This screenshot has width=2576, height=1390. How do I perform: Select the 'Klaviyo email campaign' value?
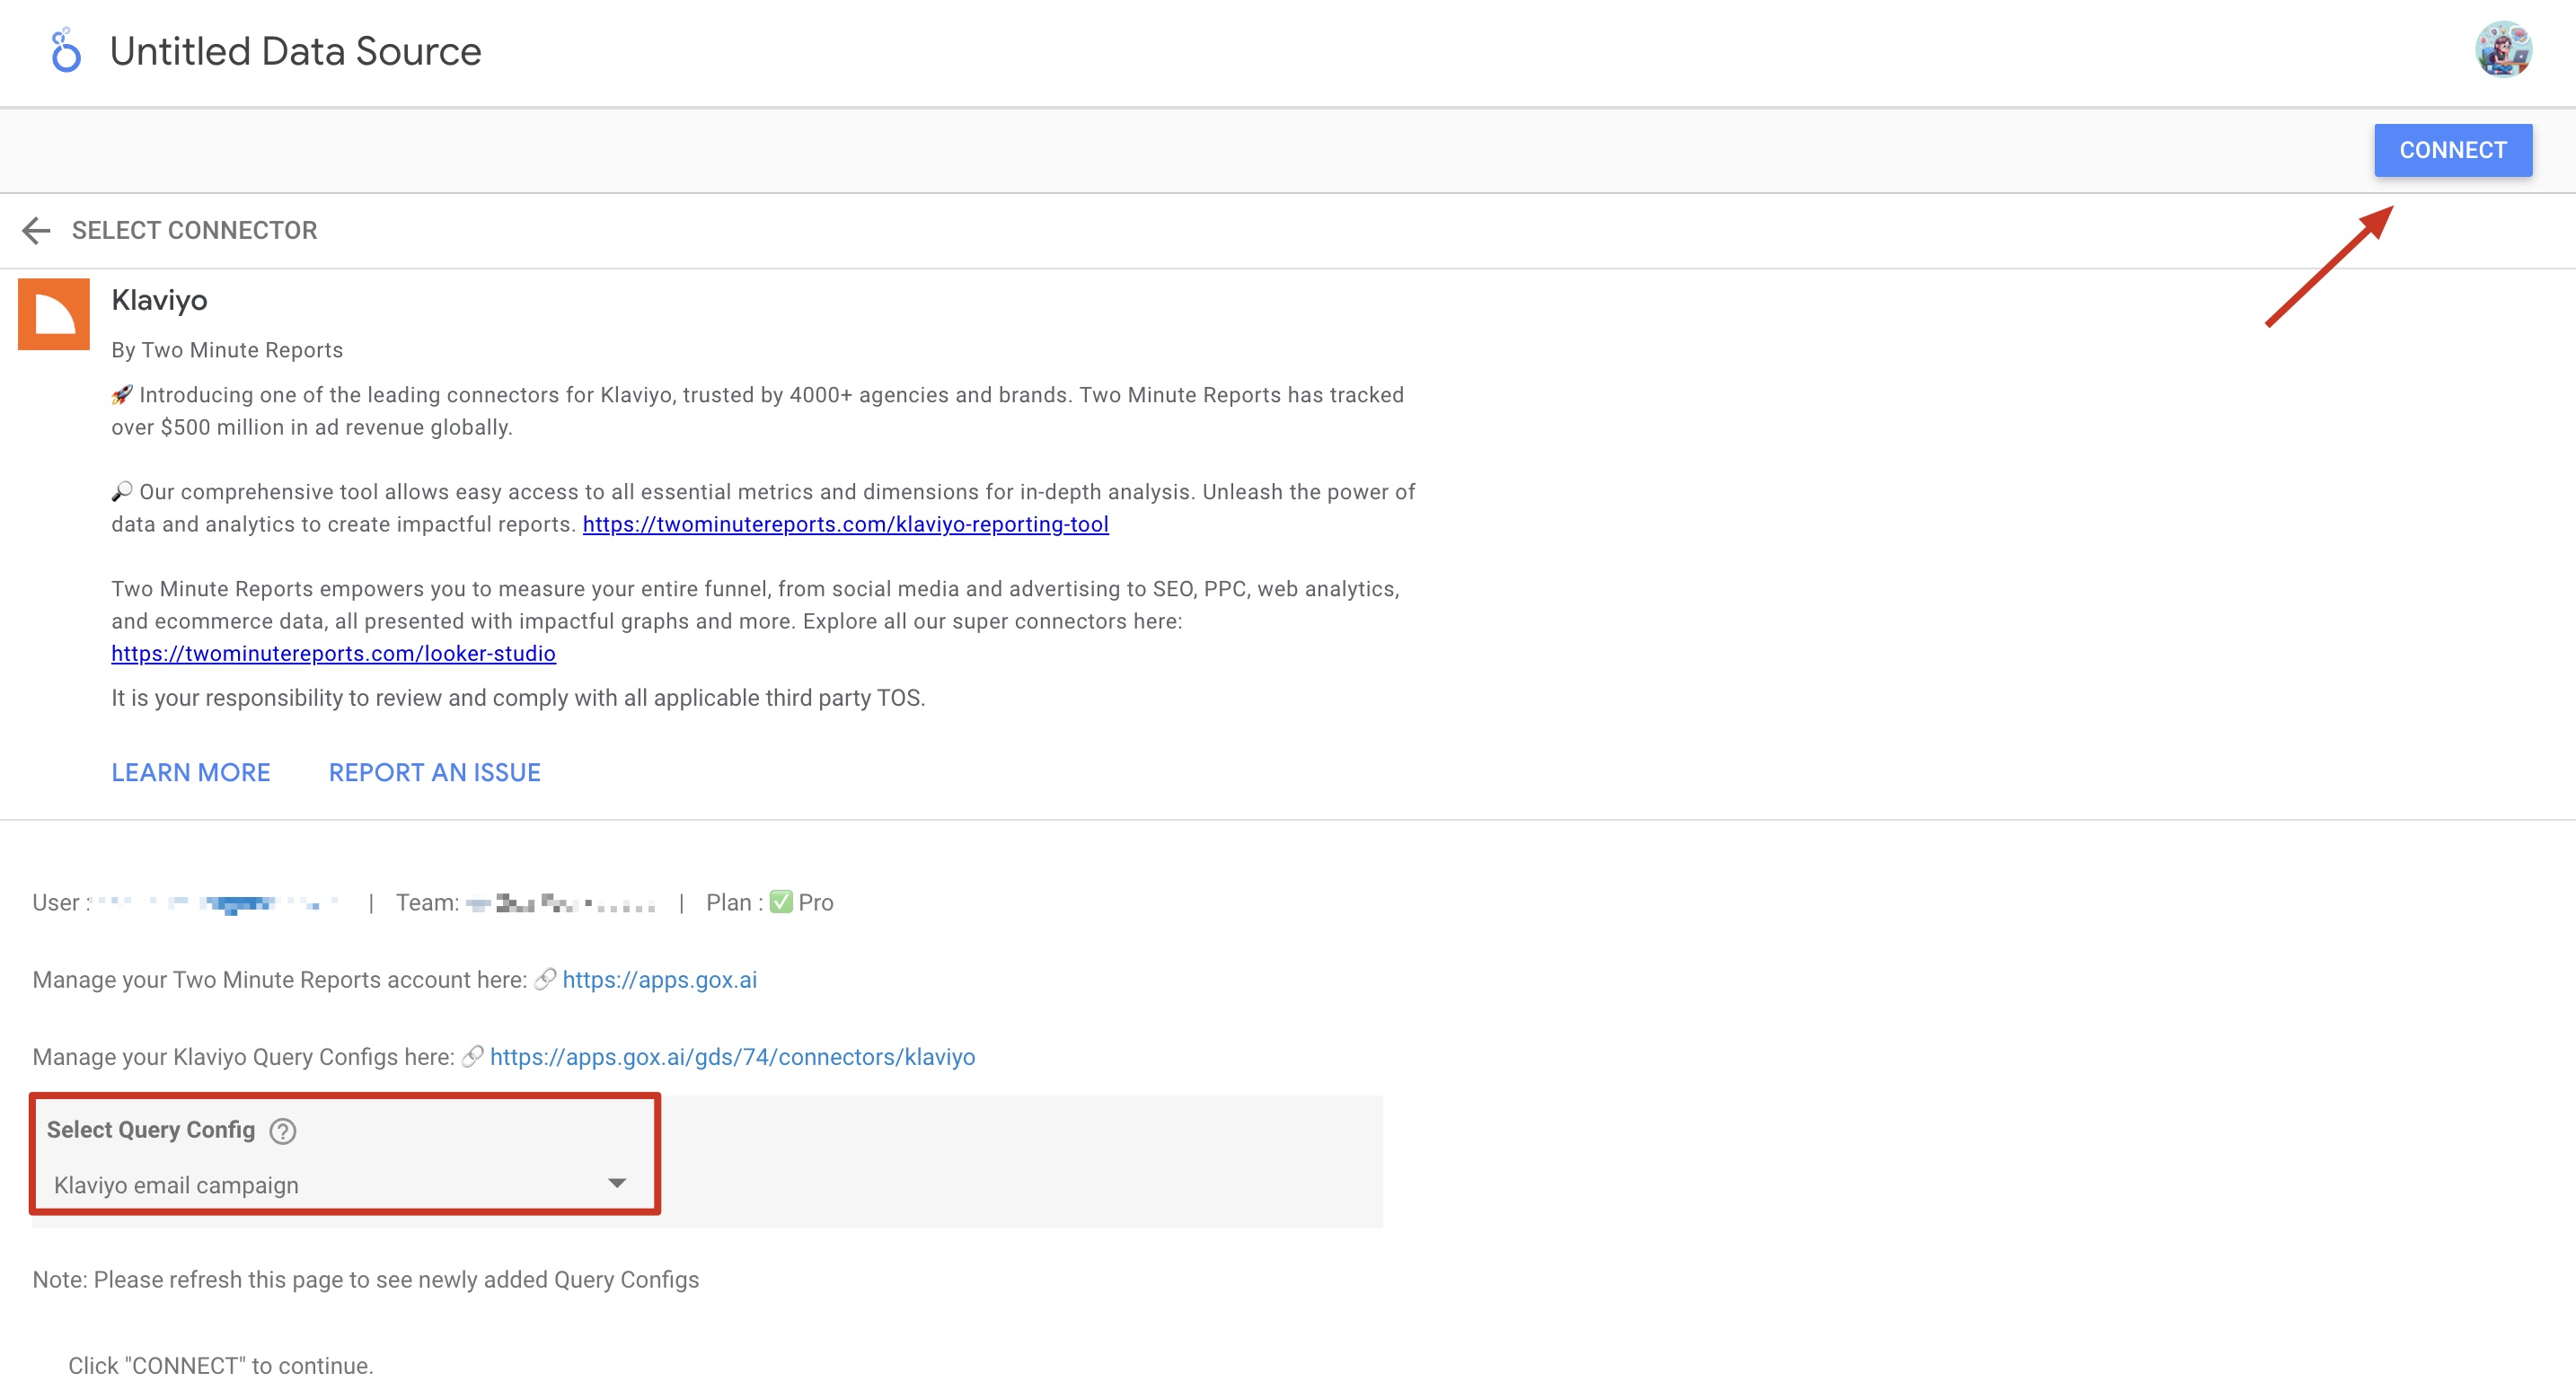176,1185
